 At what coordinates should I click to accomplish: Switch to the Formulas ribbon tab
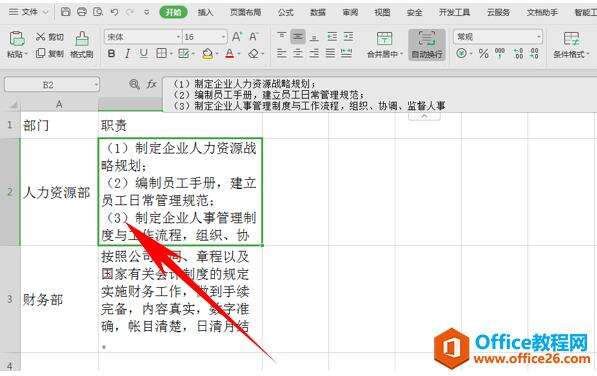click(286, 12)
